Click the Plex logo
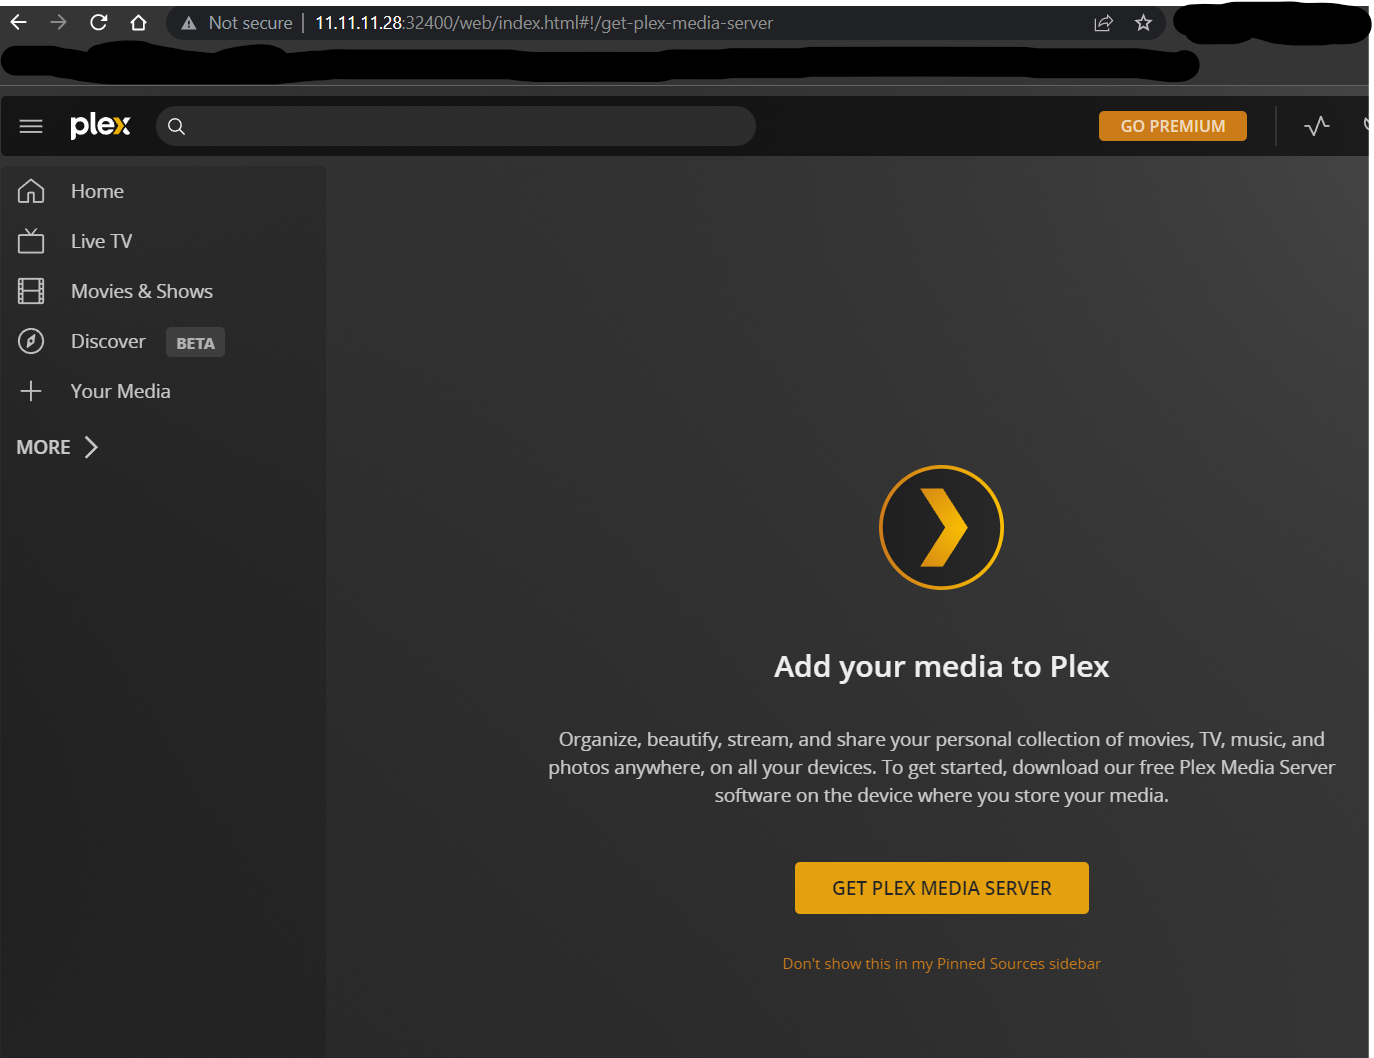This screenshot has height=1058, width=1374. tap(100, 125)
